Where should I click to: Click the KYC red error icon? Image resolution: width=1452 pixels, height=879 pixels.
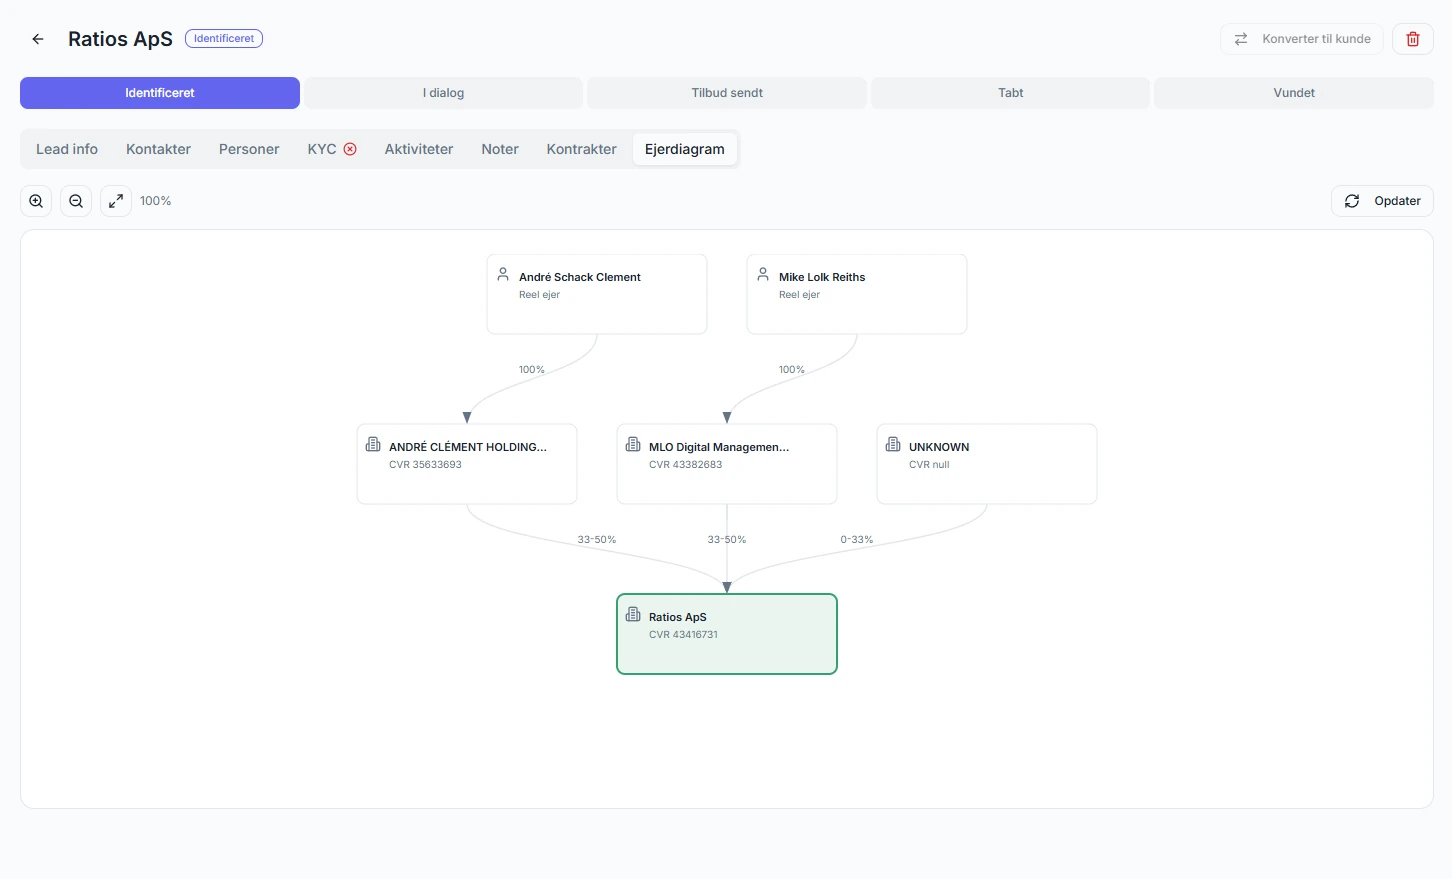[350, 149]
